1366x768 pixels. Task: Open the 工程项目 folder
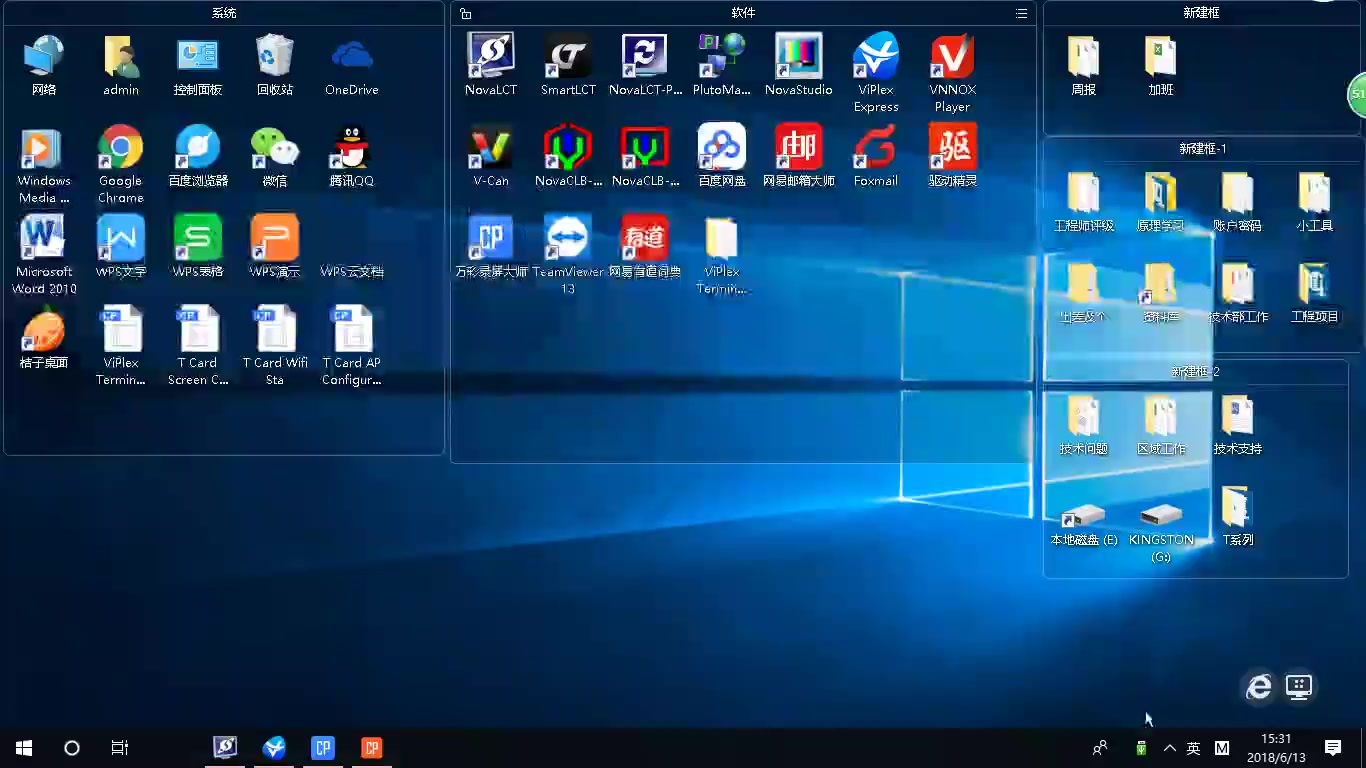[1314, 292]
